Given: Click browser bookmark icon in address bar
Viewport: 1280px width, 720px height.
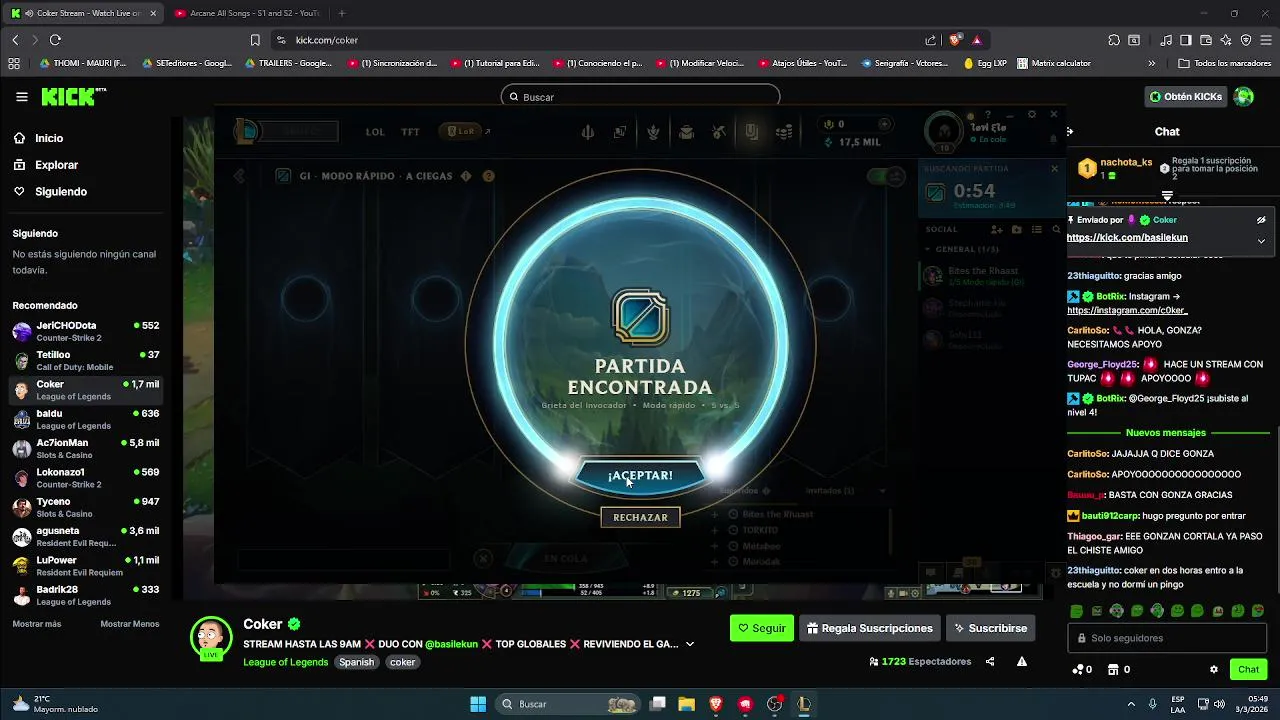Looking at the screenshot, I should coord(255,40).
